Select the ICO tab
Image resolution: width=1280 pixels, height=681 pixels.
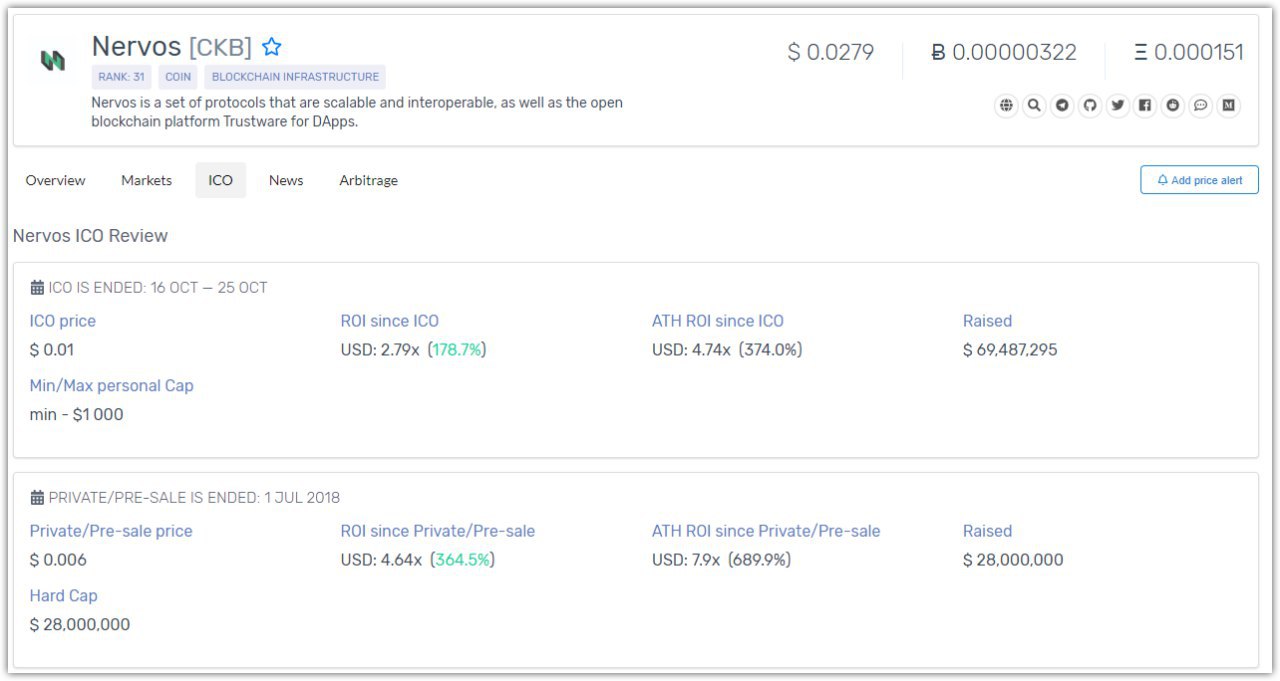[220, 180]
